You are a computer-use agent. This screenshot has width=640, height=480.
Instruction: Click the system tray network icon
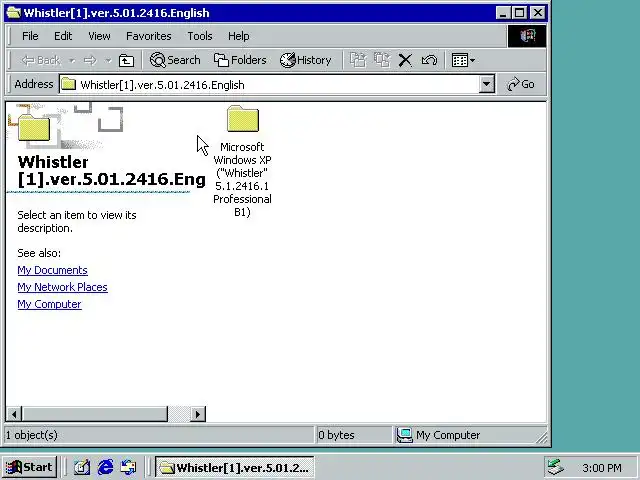[556, 468]
